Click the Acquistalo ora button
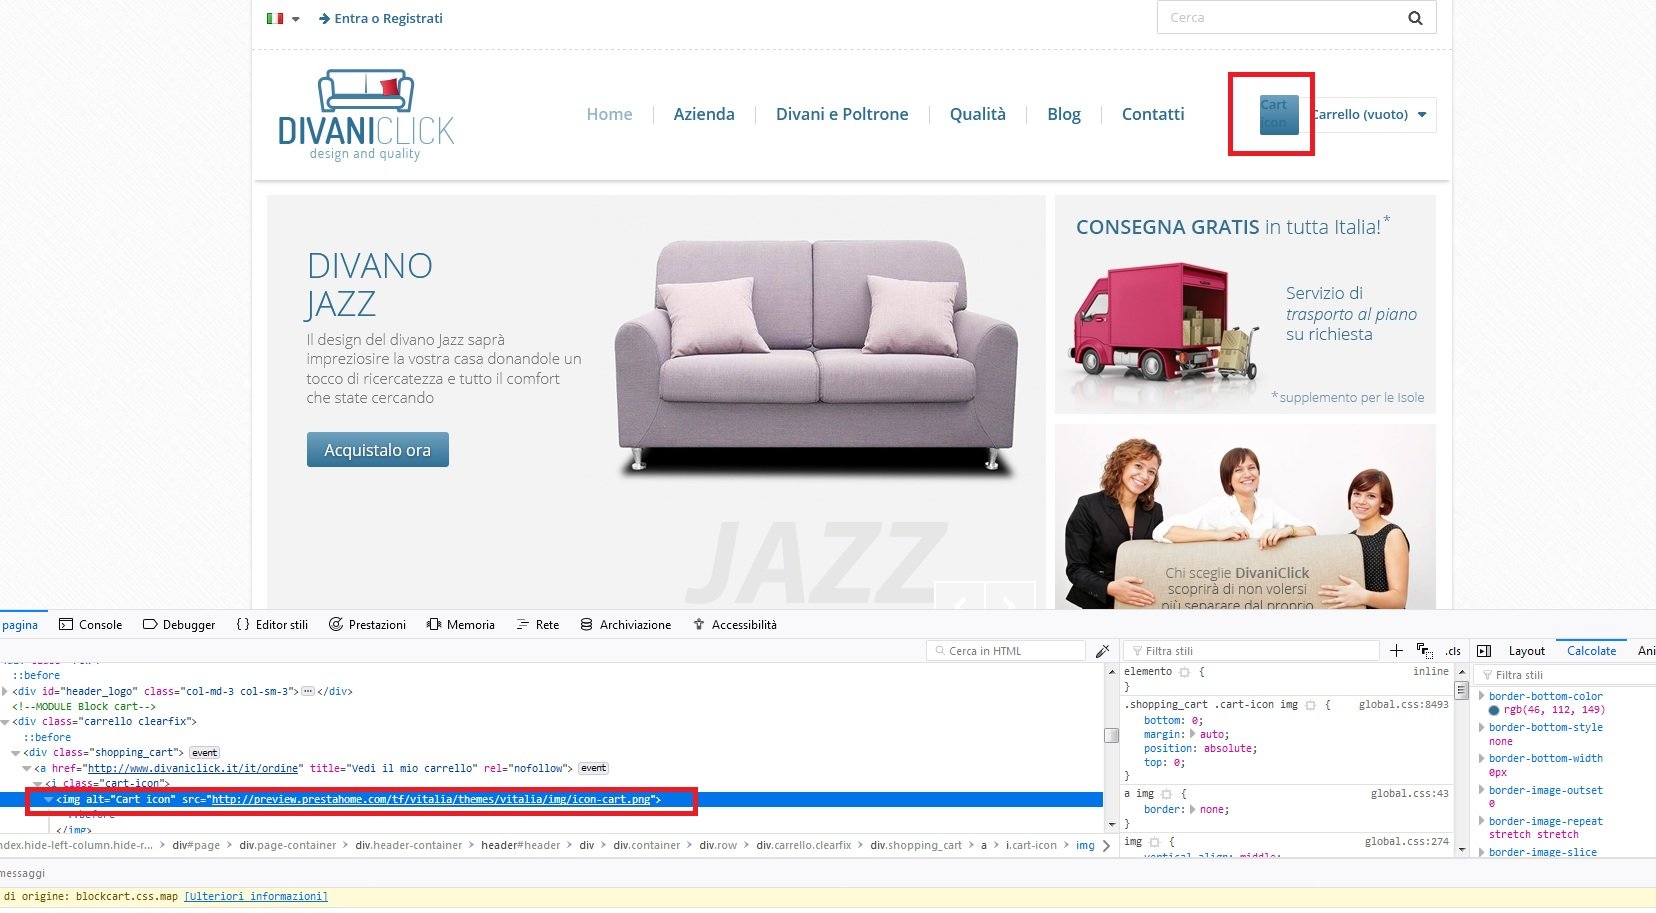The height and width of the screenshot is (913, 1656). pyautogui.click(x=378, y=450)
